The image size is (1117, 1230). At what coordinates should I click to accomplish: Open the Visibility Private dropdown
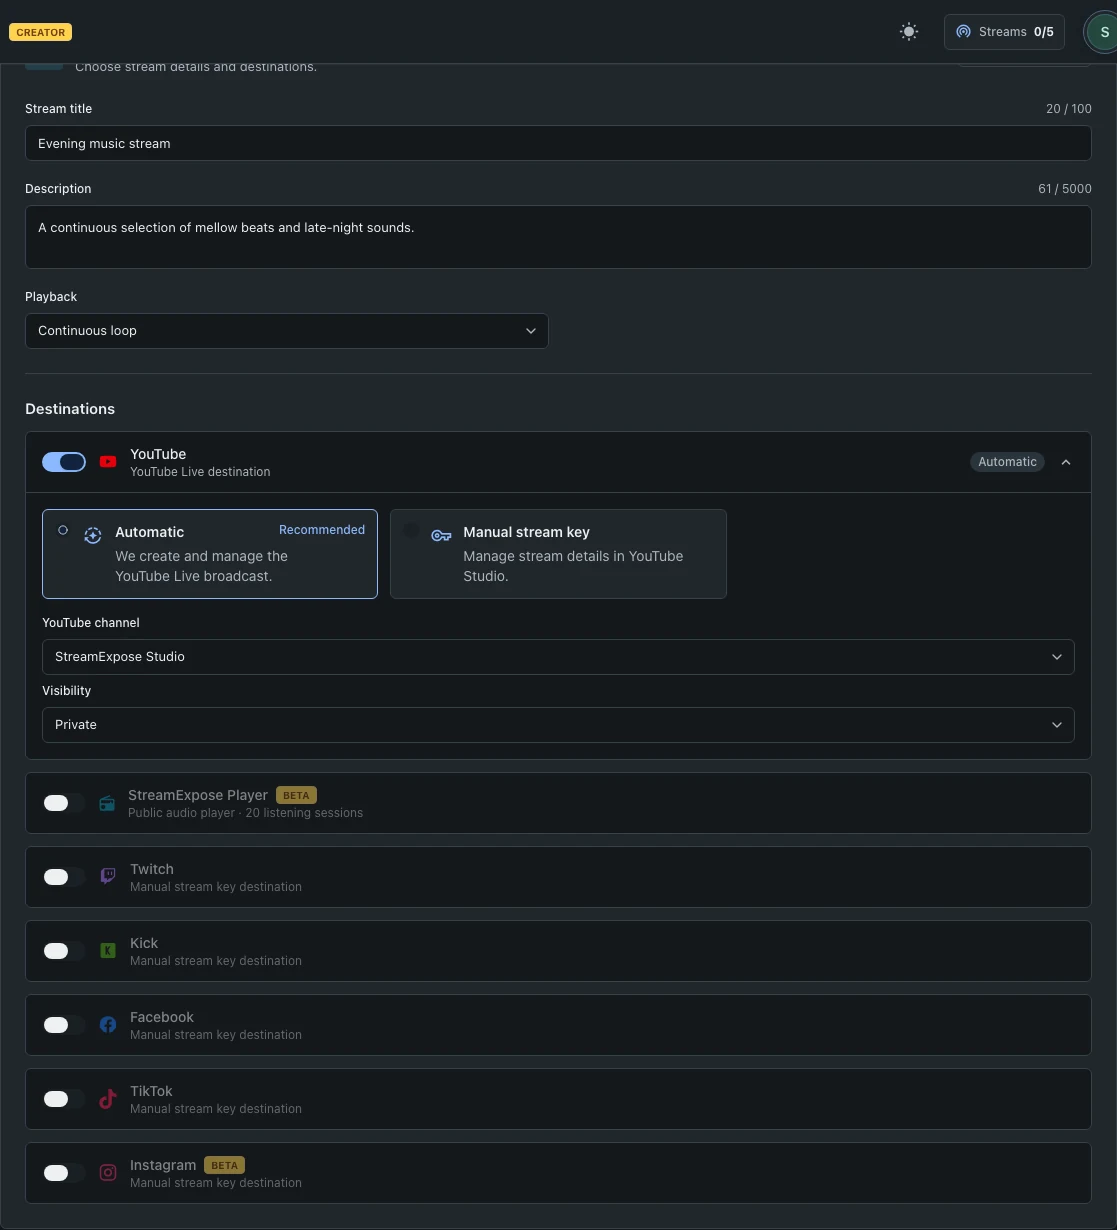[x=558, y=725]
